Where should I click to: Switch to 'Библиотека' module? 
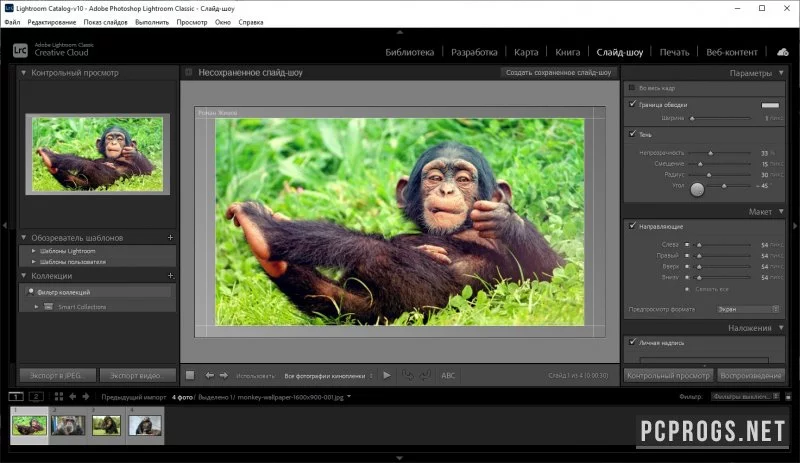(410, 52)
